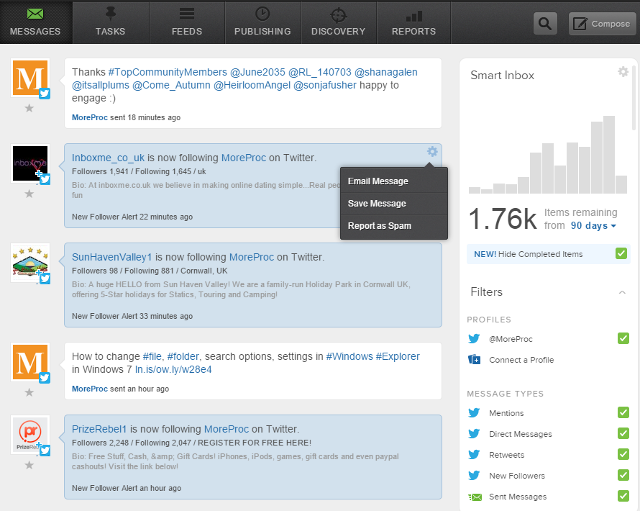The width and height of the screenshot is (640, 511).
Task: Click the @MoreProc Twitter bird icon
Action: [x=474, y=339]
